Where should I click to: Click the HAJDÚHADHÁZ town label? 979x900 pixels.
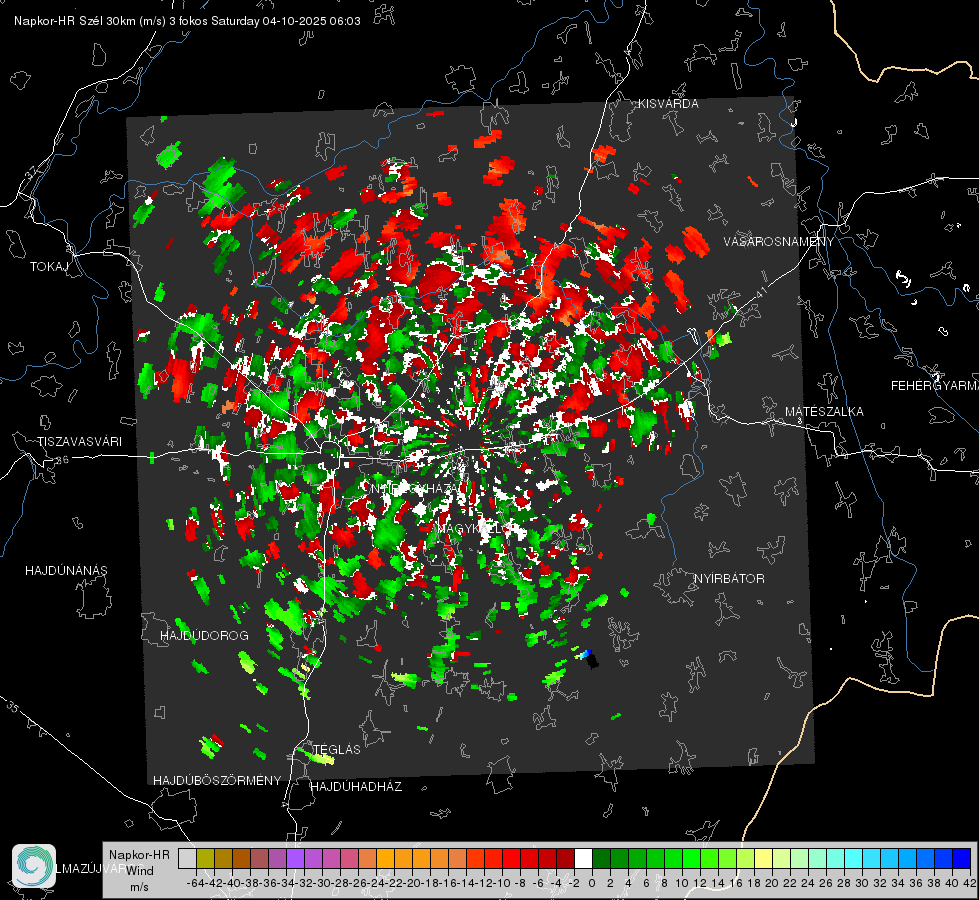(356, 787)
